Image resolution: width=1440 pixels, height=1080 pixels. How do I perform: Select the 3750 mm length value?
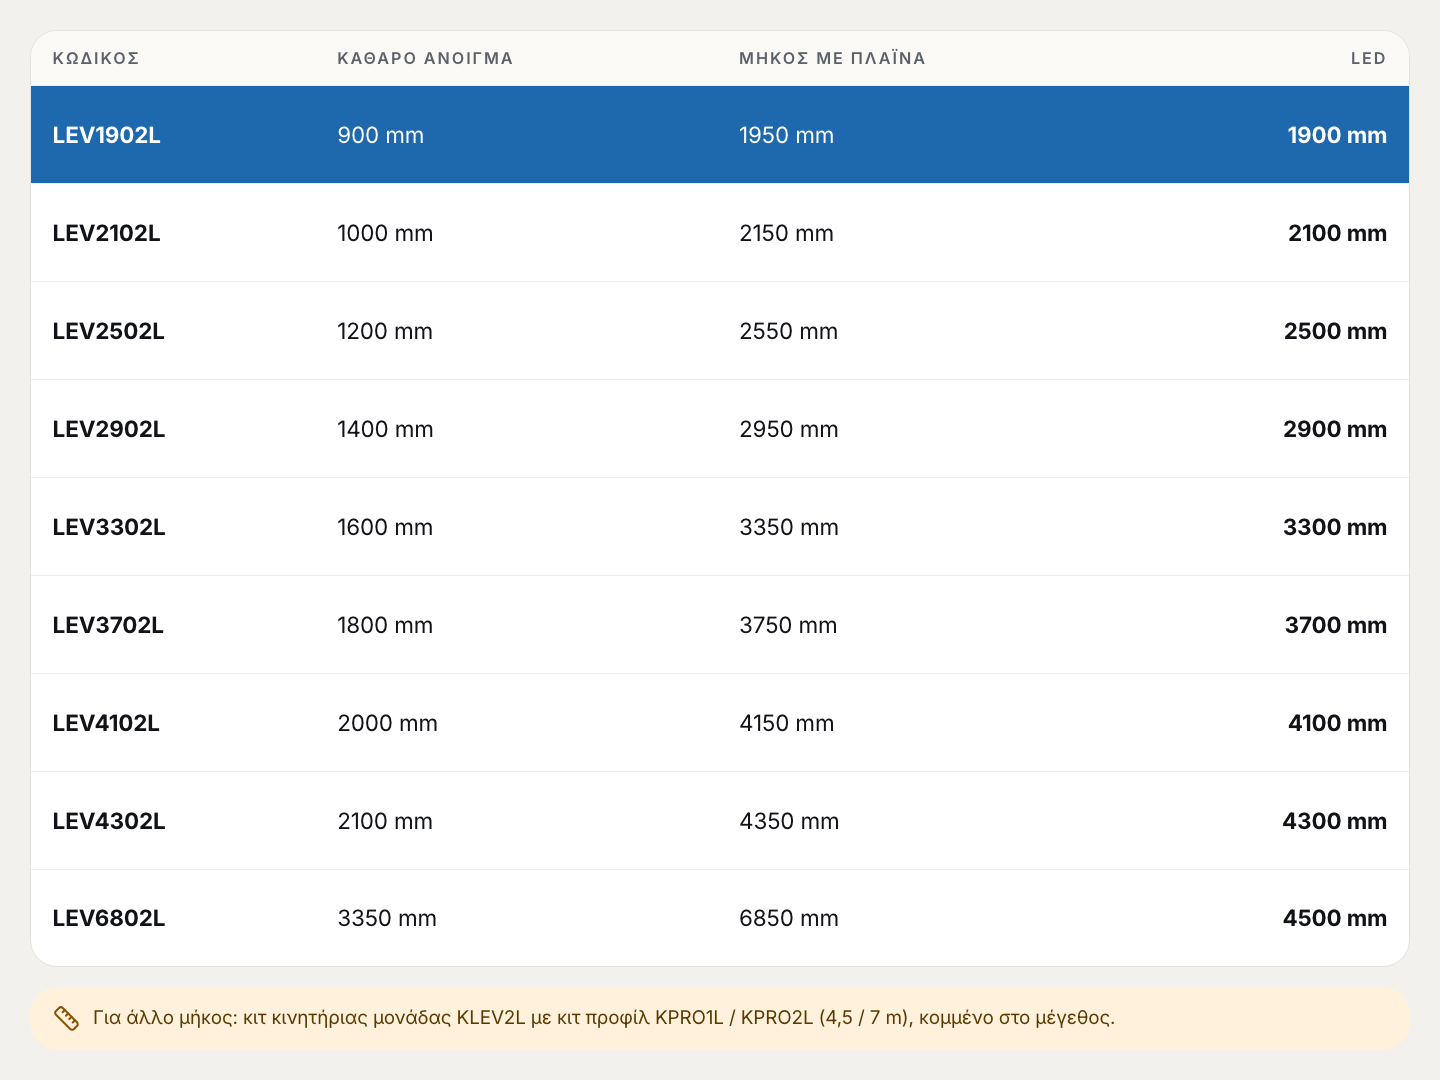tap(788, 625)
